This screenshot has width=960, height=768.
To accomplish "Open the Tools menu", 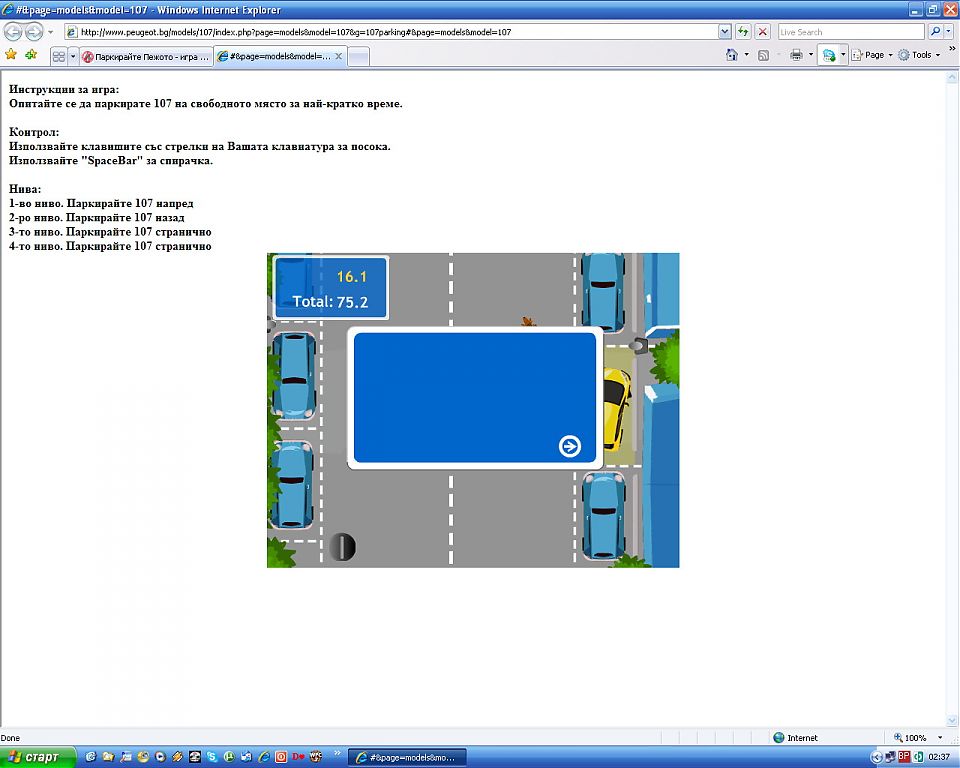I will [919, 55].
